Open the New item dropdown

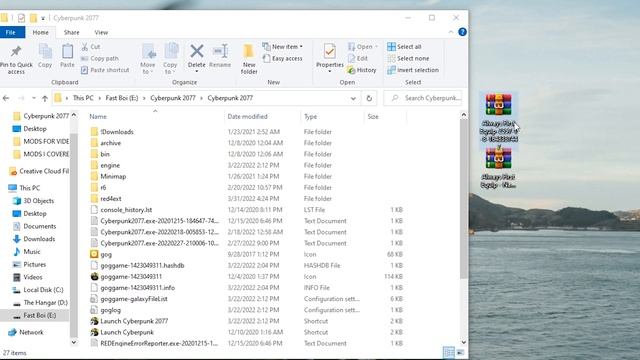click(x=282, y=47)
